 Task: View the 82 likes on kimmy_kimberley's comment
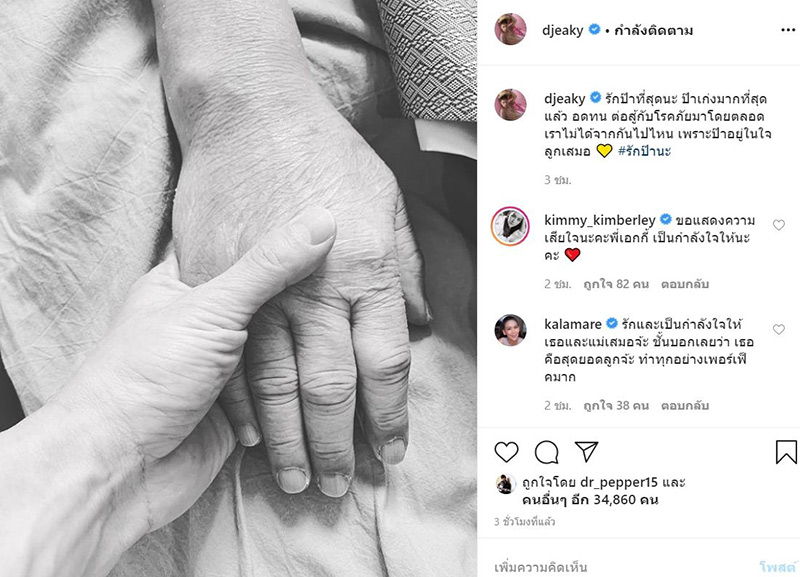(x=616, y=284)
